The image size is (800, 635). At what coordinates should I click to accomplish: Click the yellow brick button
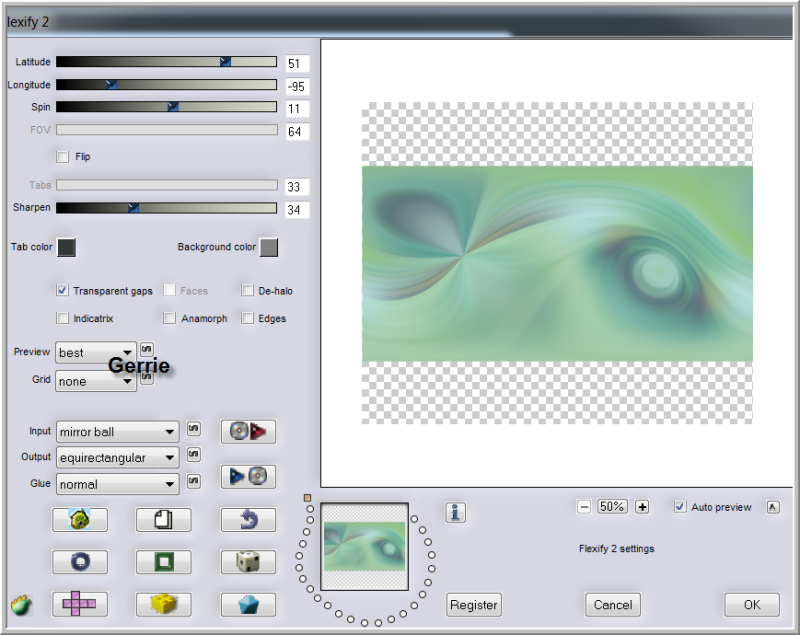tap(163, 604)
